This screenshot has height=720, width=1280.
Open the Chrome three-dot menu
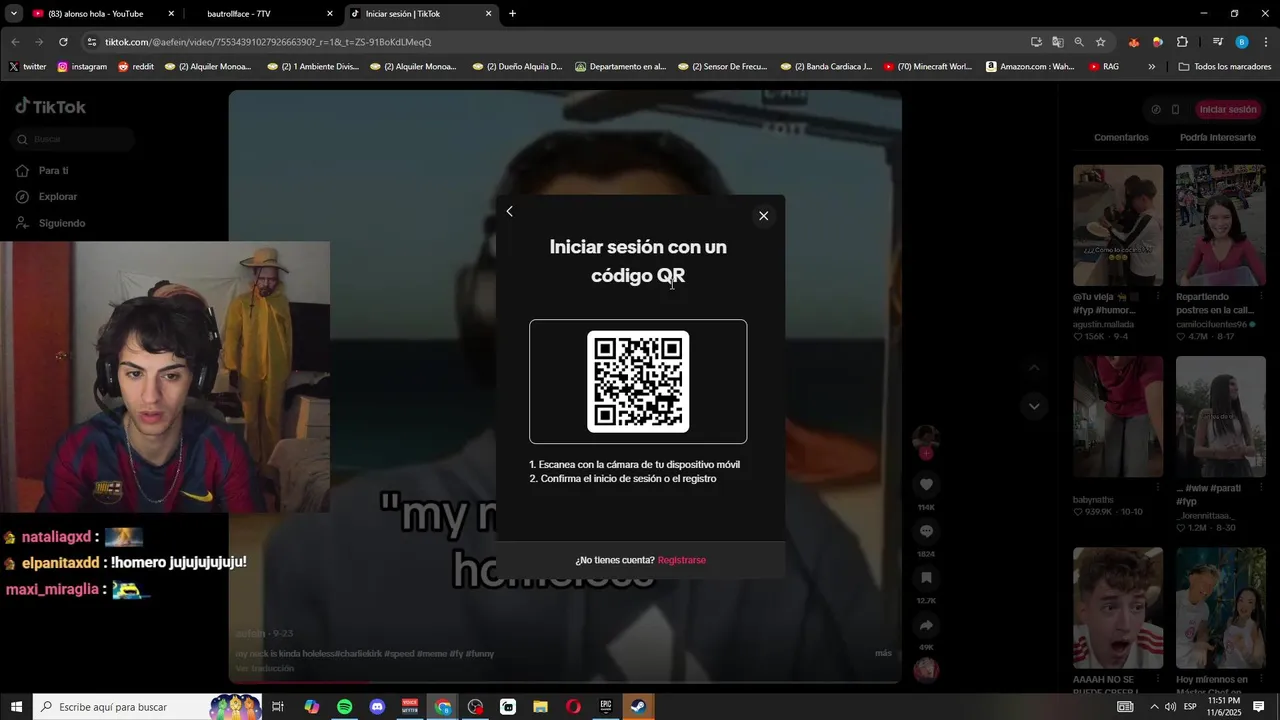click(x=1266, y=42)
